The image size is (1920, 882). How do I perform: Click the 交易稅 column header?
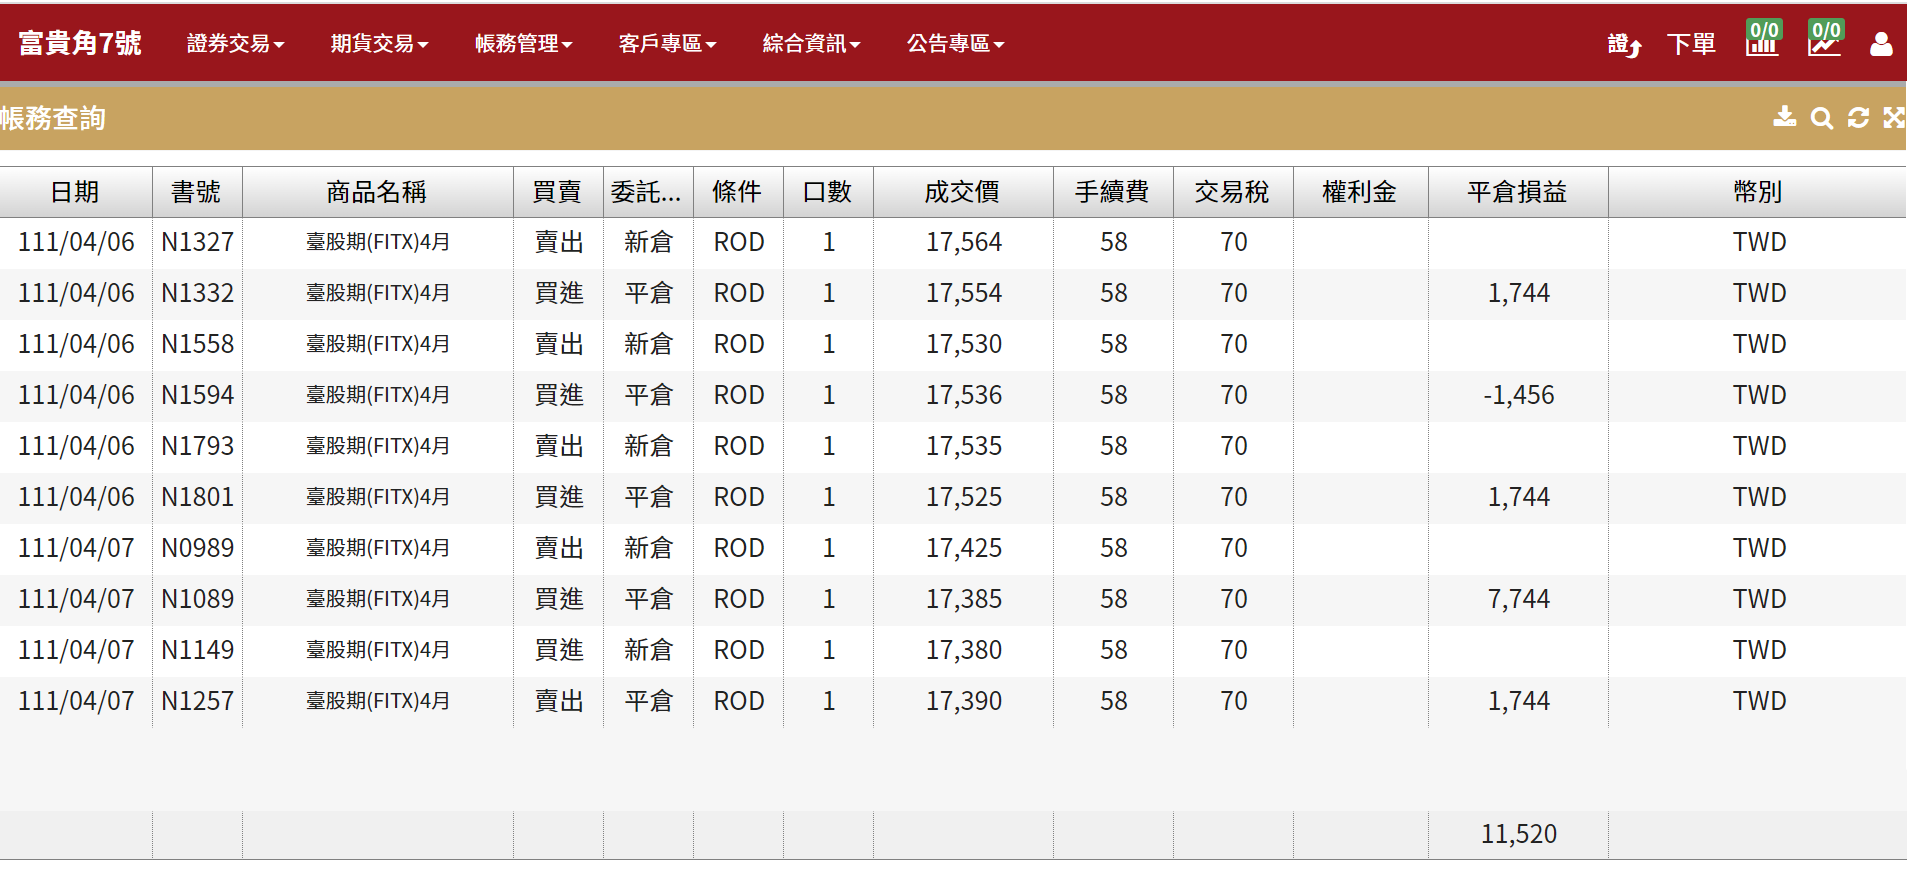coord(1232,192)
